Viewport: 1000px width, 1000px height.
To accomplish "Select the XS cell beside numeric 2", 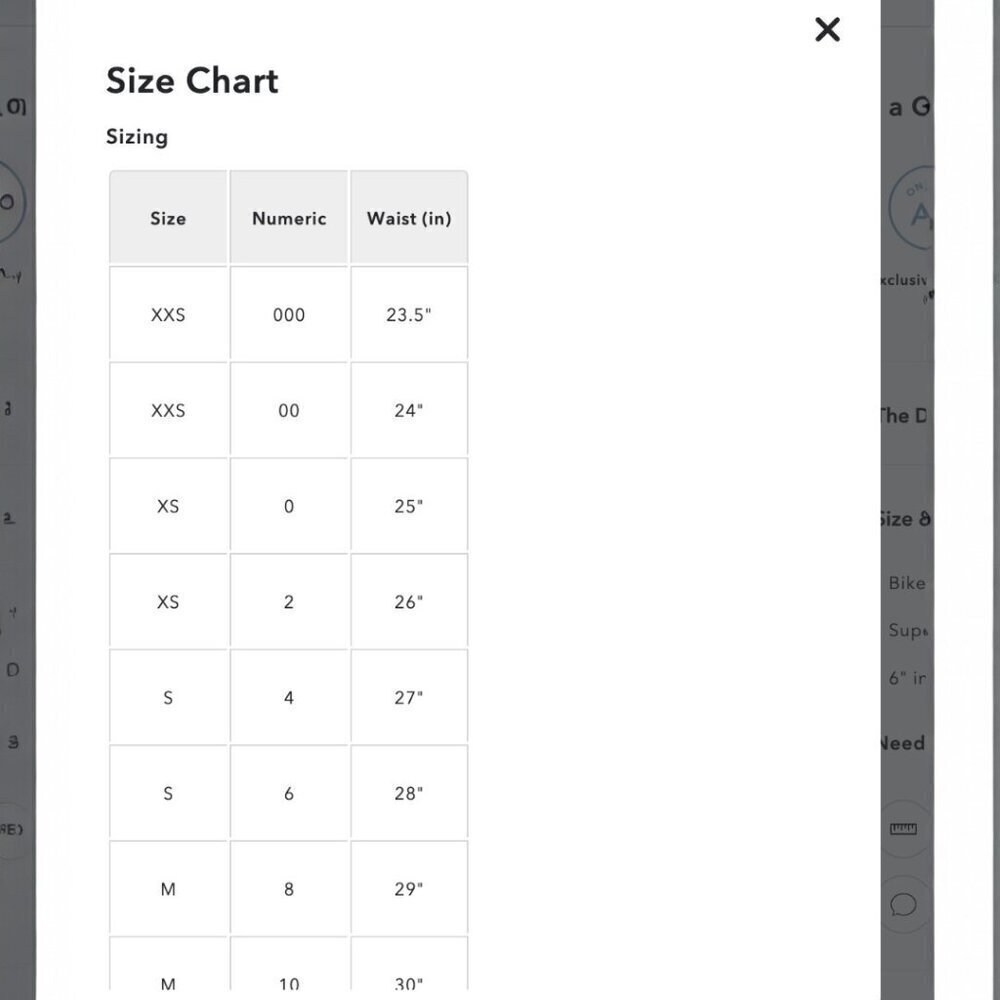I will coord(168,601).
